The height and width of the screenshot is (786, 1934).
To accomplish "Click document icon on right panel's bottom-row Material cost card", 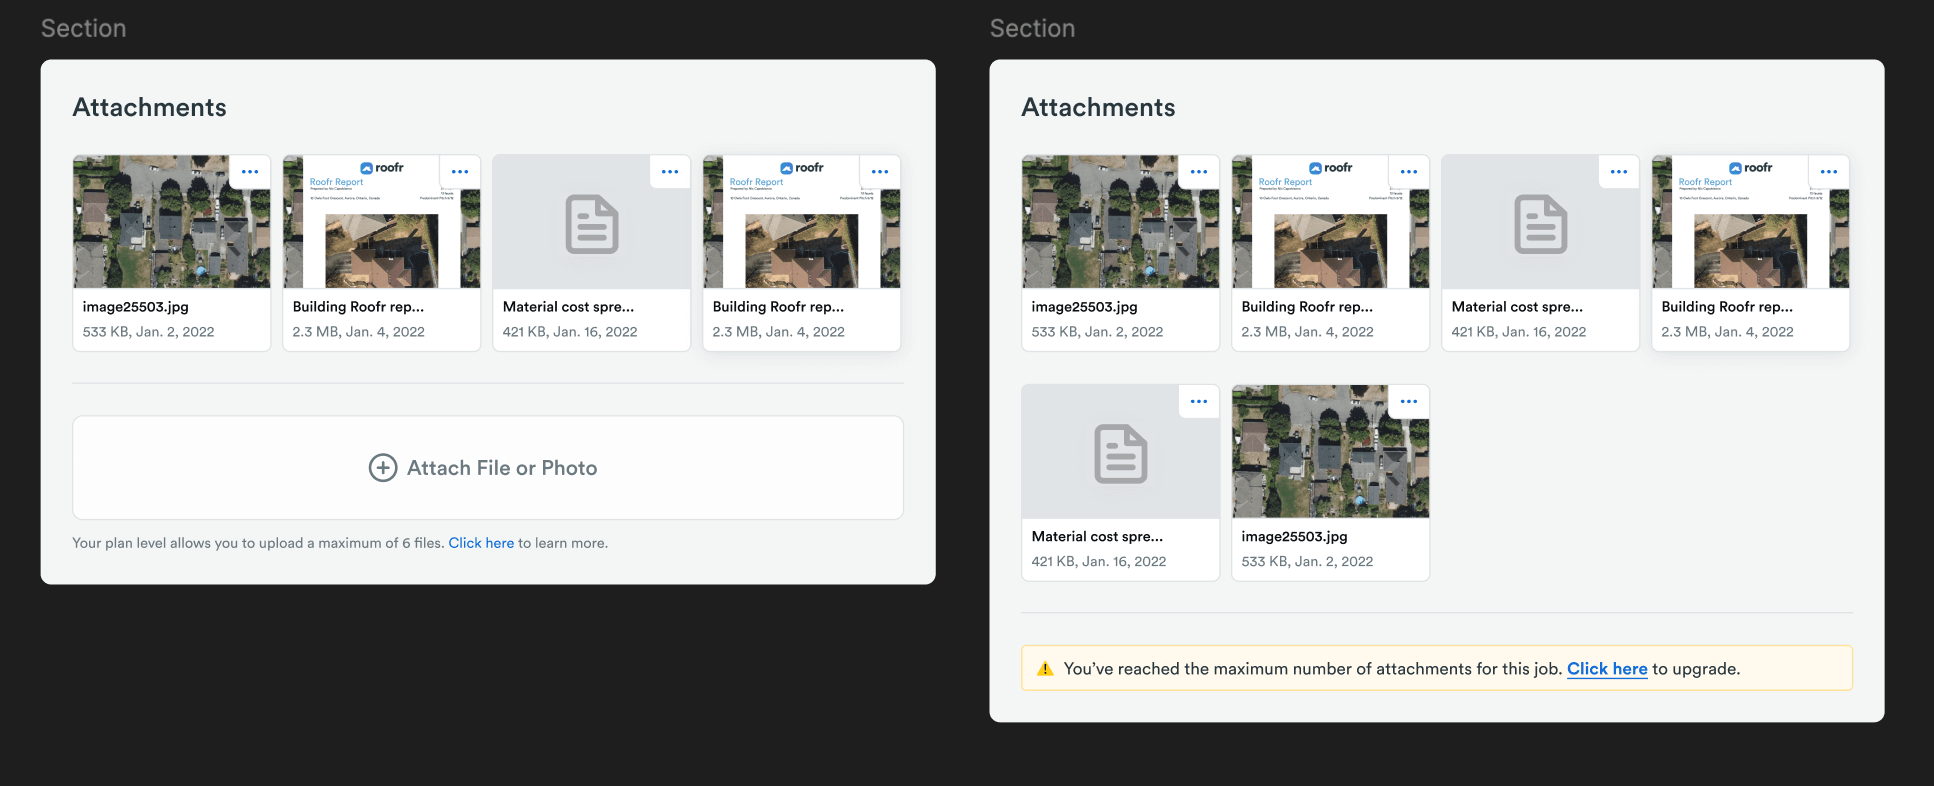I will click(1120, 454).
